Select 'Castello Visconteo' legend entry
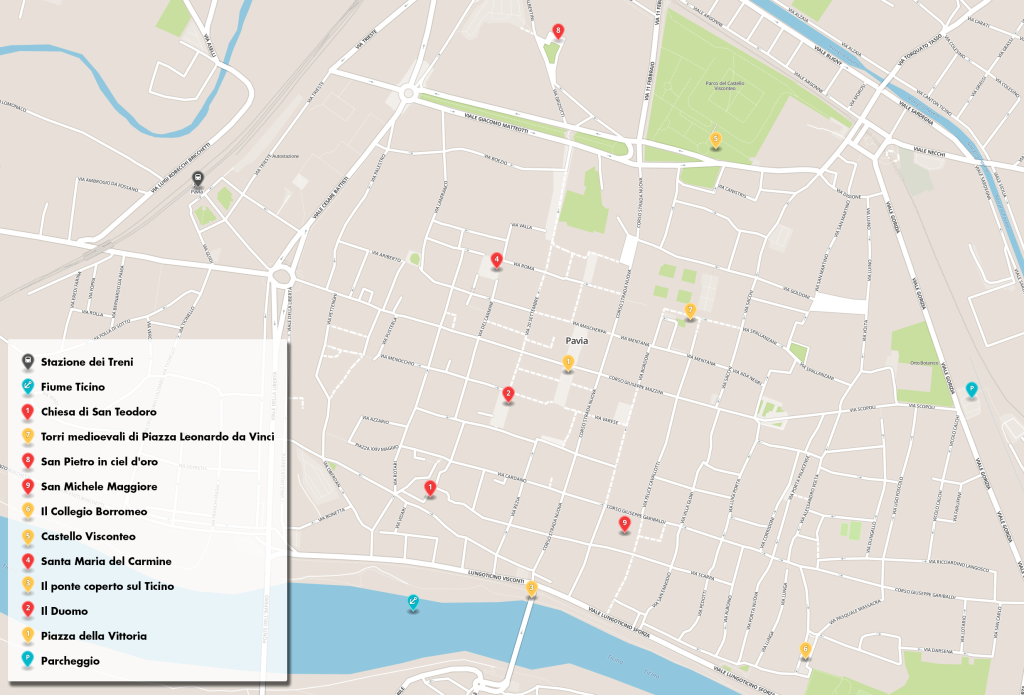Screen dimensions: 1024x695 (x=88, y=536)
